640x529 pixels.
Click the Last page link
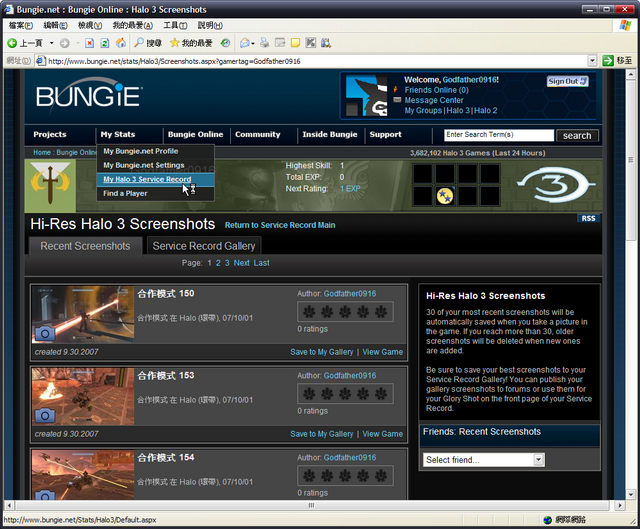tap(261, 263)
